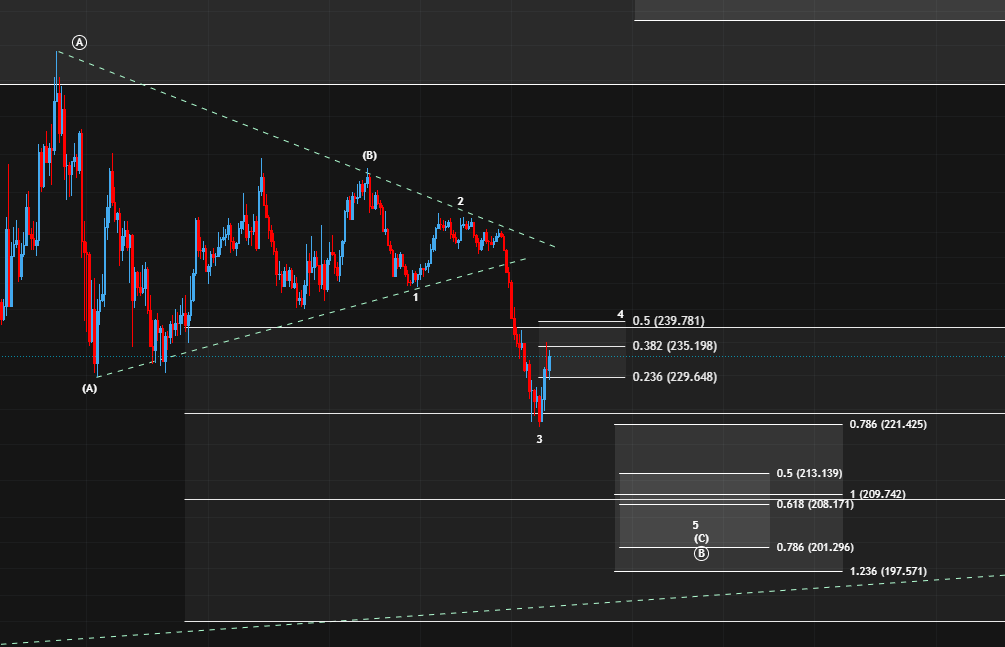This screenshot has width=1005, height=647.
Task: Select the (C) wave label
Action: 702,538
